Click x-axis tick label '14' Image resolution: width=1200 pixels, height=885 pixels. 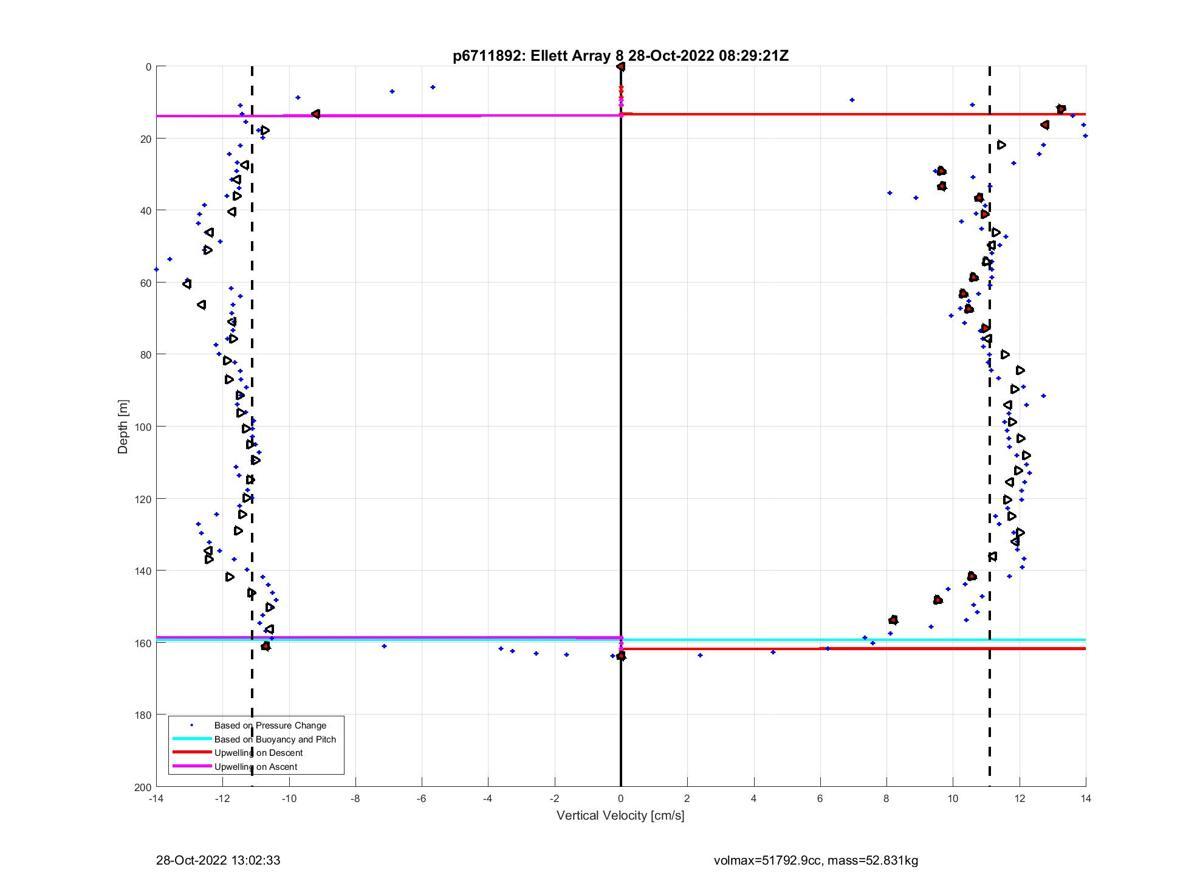(x=1086, y=799)
